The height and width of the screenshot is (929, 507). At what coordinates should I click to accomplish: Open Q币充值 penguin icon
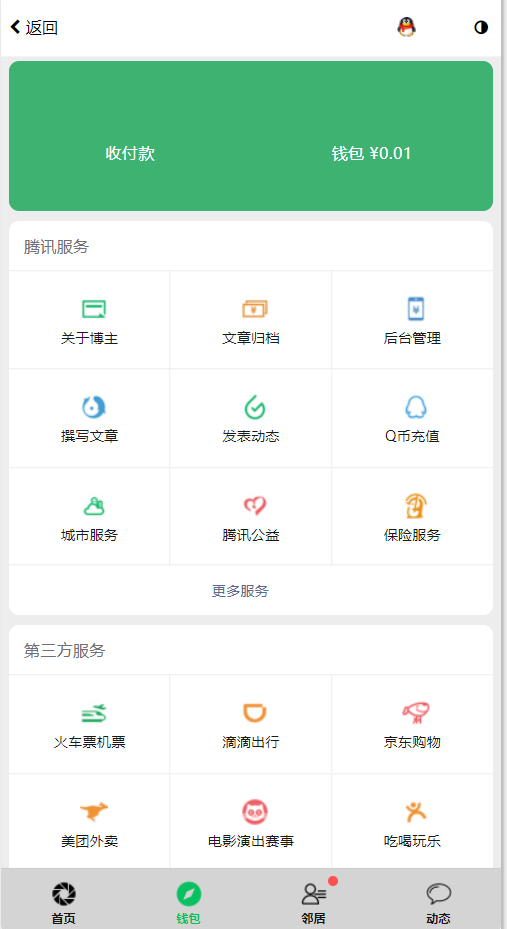[416, 408]
